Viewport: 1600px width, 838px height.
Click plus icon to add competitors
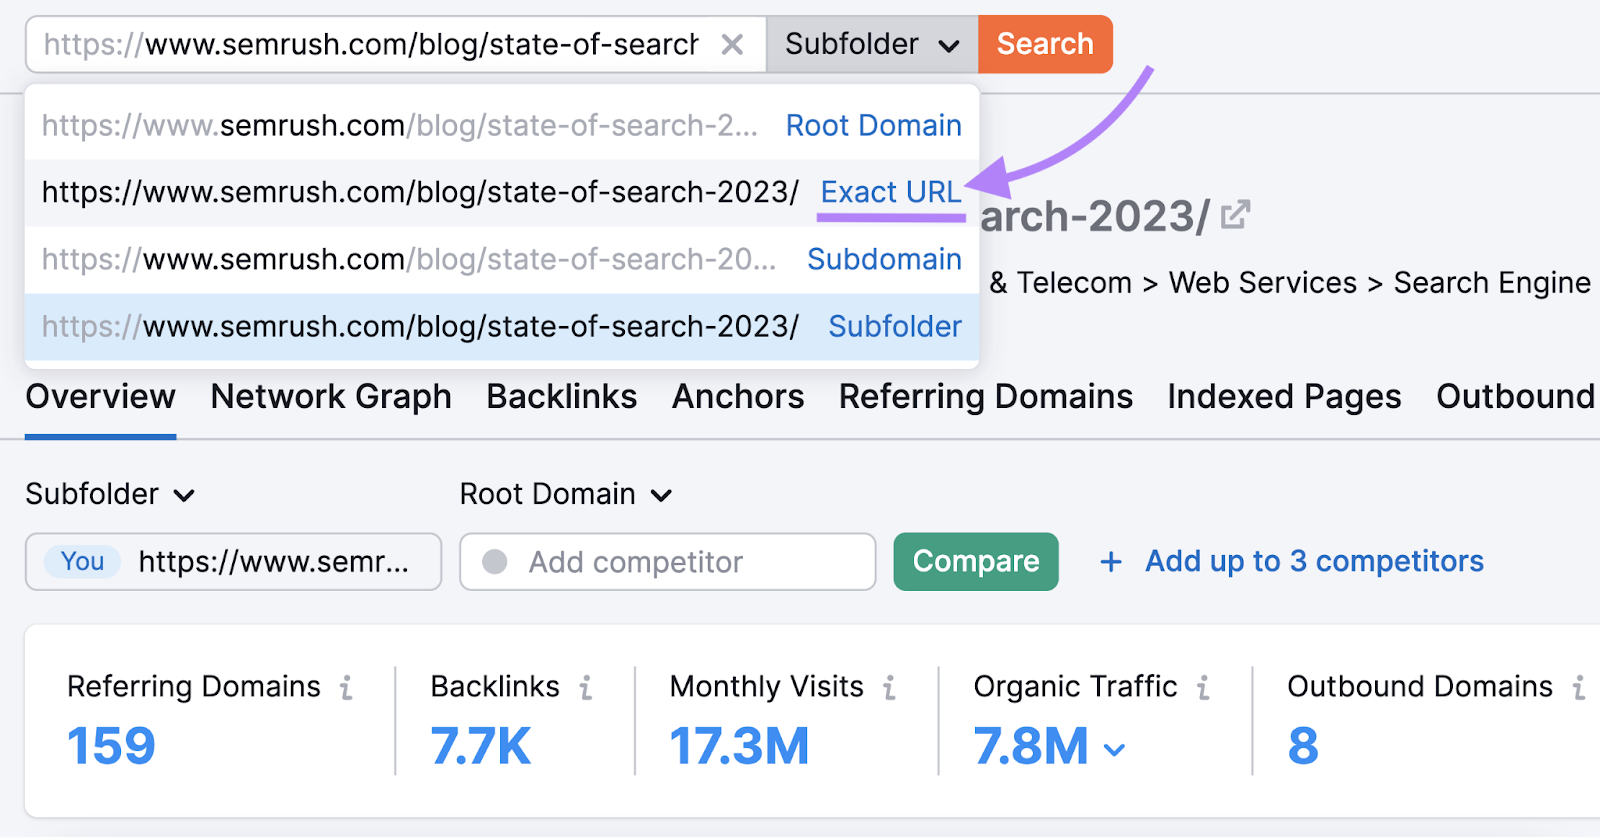[x=1110, y=562]
